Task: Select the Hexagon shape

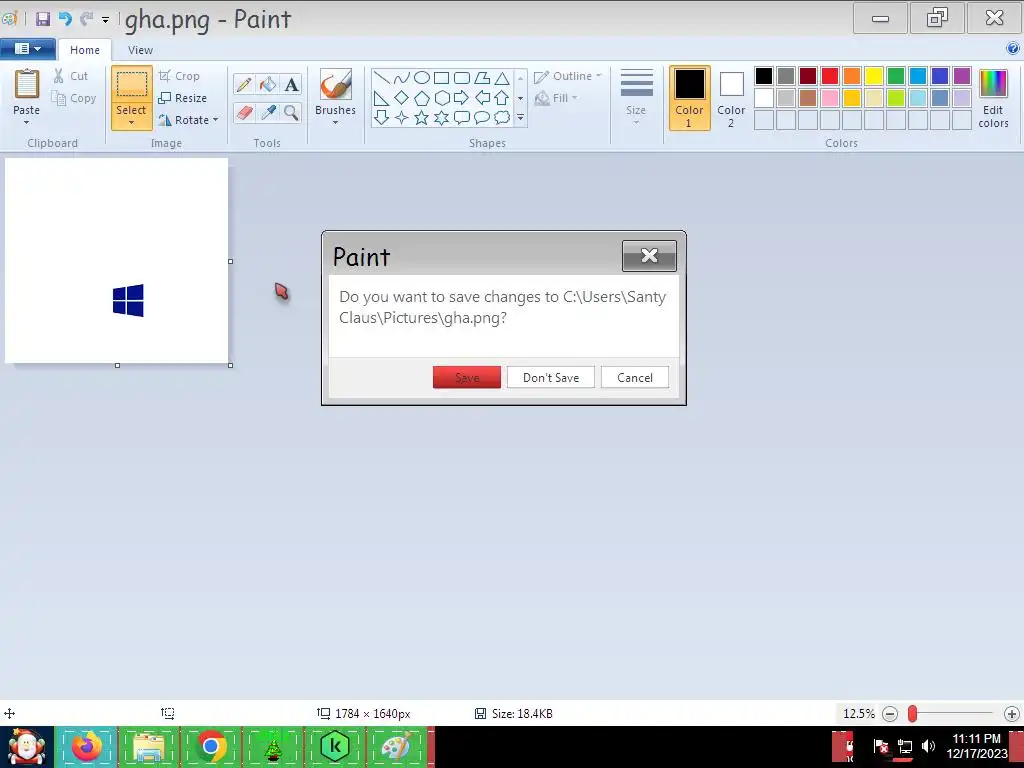Action: pos(442,98)
